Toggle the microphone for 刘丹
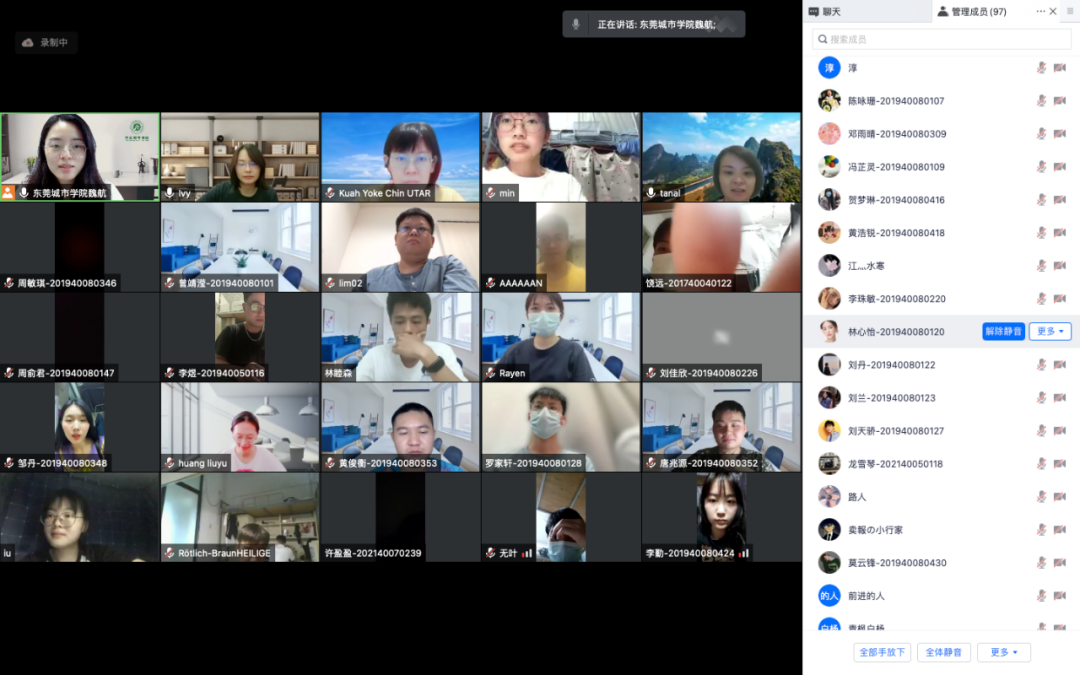The image size is (1080, 675). point(1041,365)
